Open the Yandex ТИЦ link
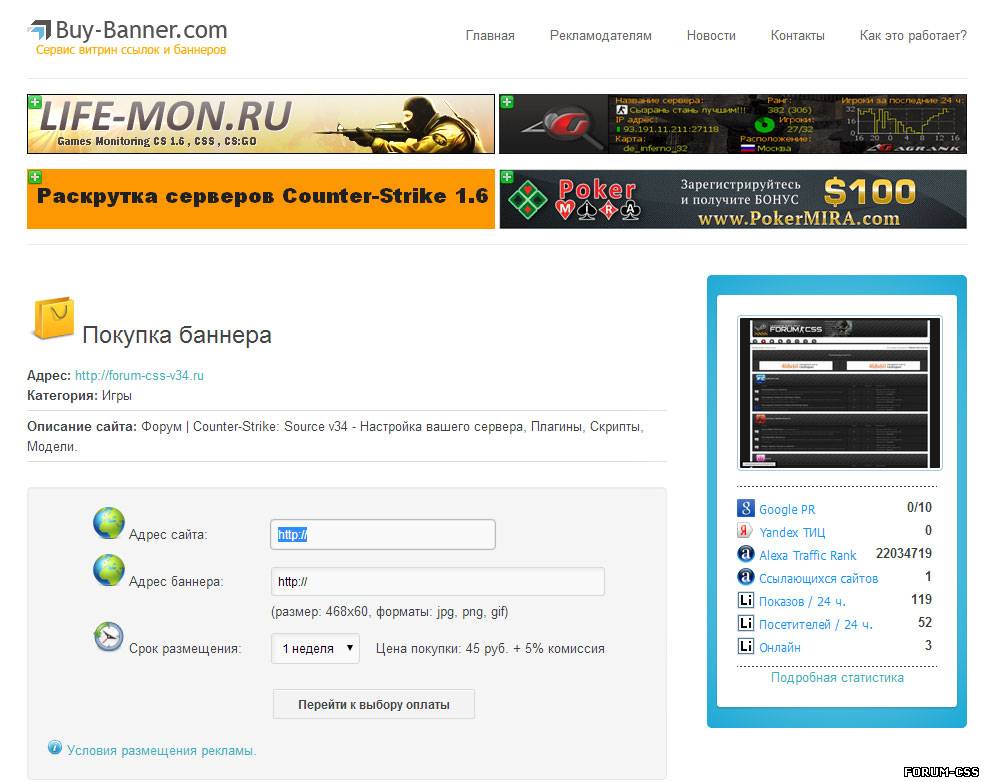This screenshot has width=984, height=782. pos(792,532)
